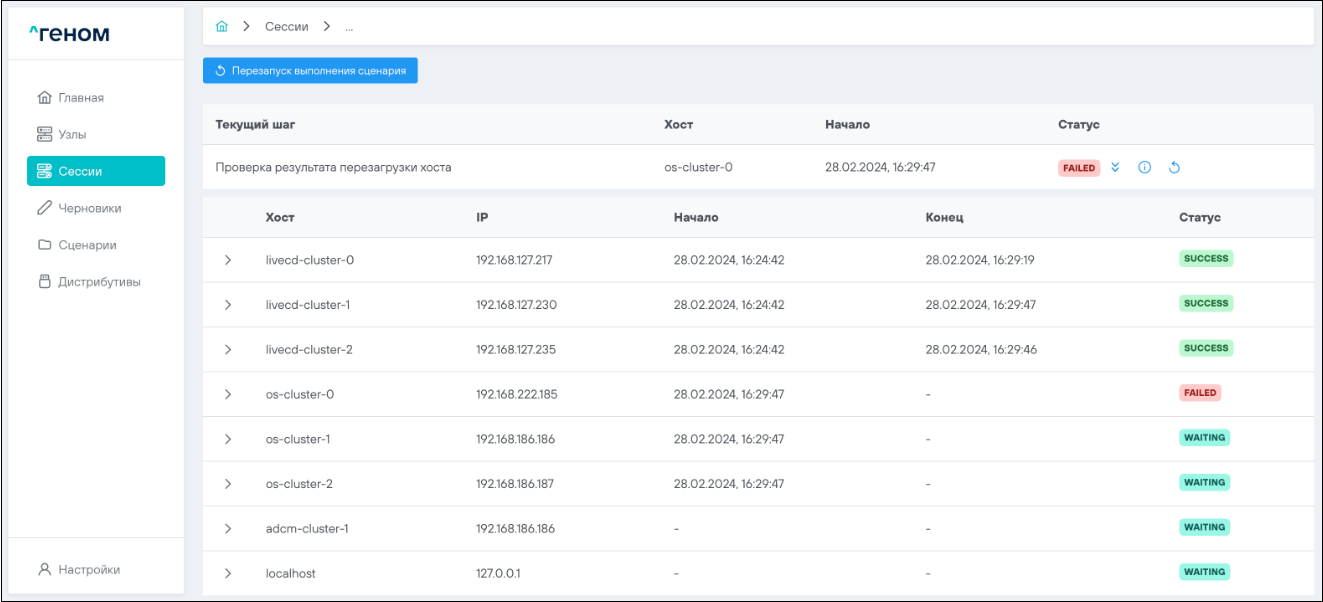Expand the os-cluster-0 host row
Screen dimensions: 1323x602
tap(228, 395)
